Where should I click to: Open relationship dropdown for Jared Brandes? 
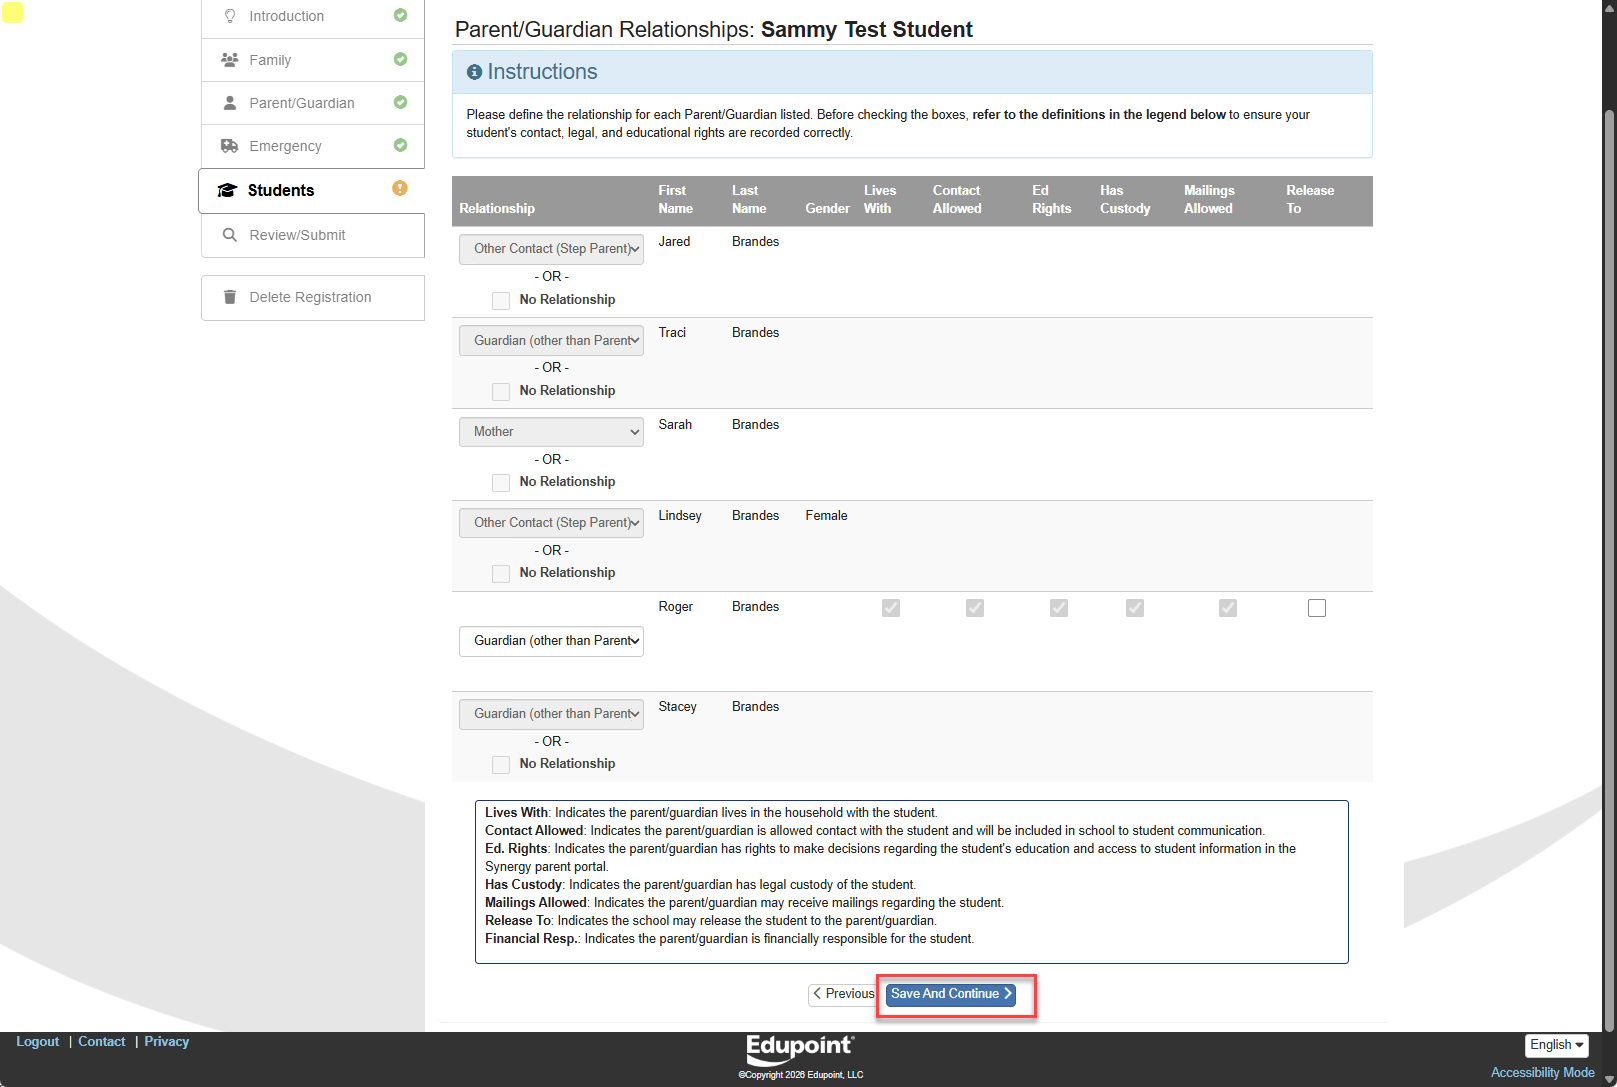(551, 249)
